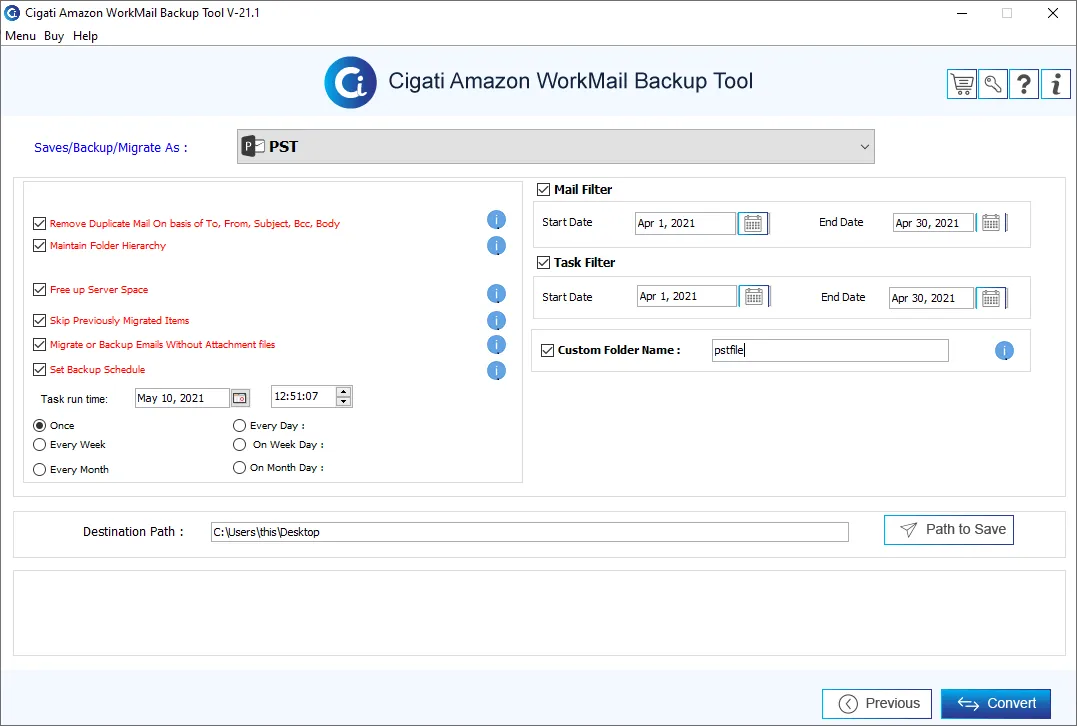The height and width of the screenshot is (726, 1077).
Task: Click the Cigati app icon in title bar
Action: tap(12, 13)
